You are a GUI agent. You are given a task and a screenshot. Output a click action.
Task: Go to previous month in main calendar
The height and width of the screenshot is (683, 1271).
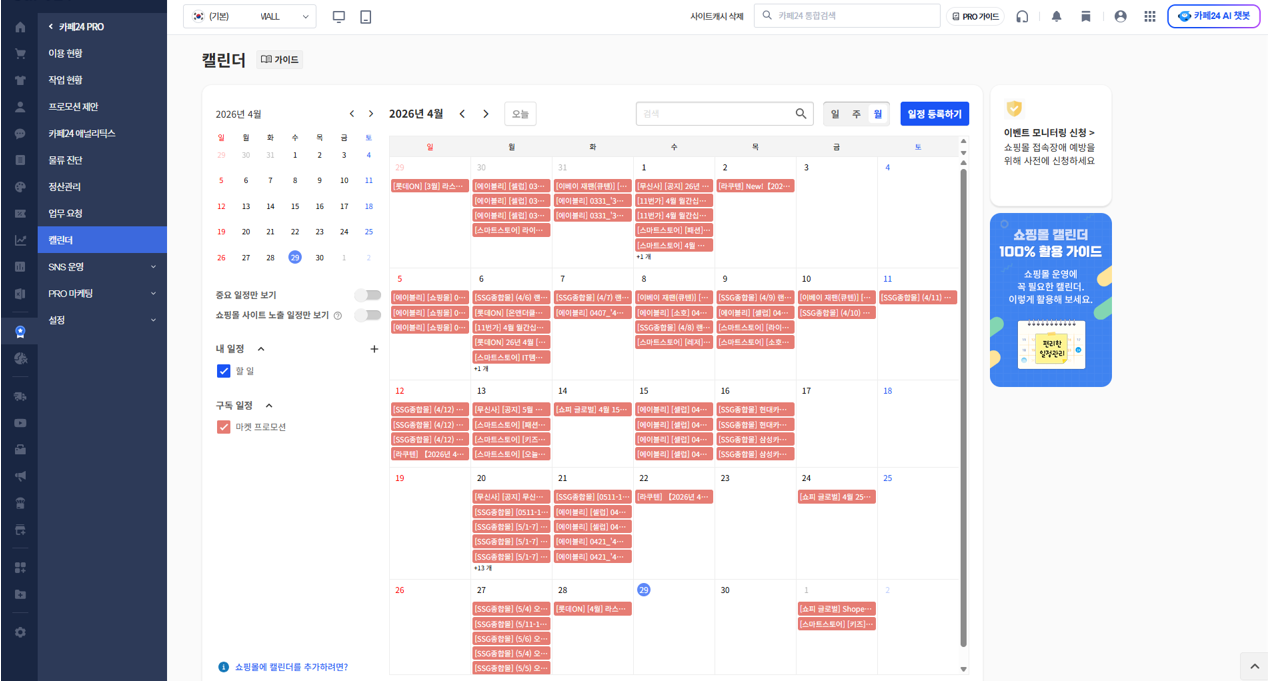462,114
